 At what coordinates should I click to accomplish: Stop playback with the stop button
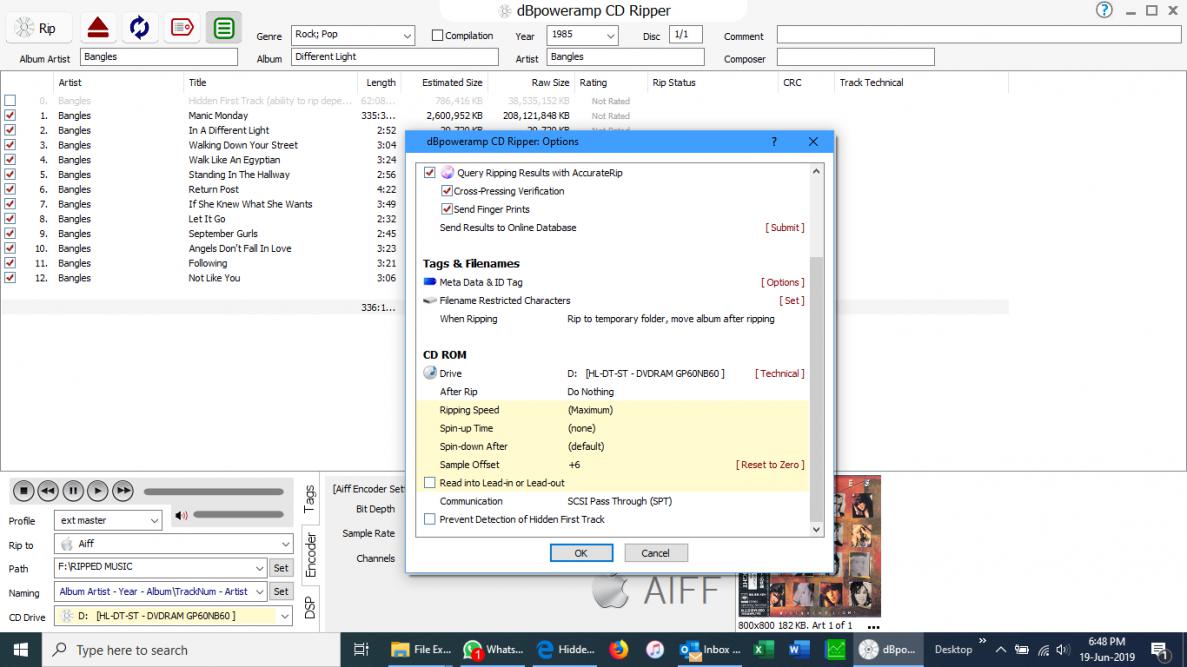(22, 491)
